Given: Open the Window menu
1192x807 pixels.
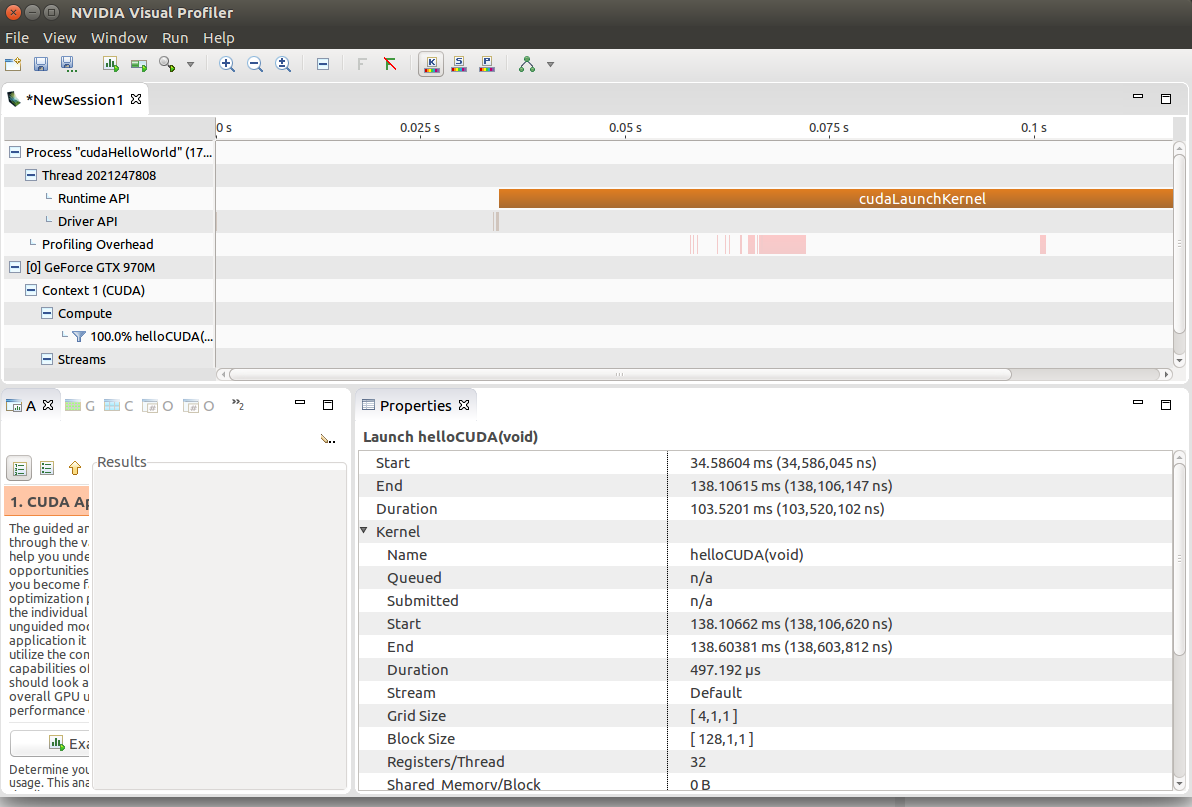Looking at the screenshot, I should [x=119, y=38].
